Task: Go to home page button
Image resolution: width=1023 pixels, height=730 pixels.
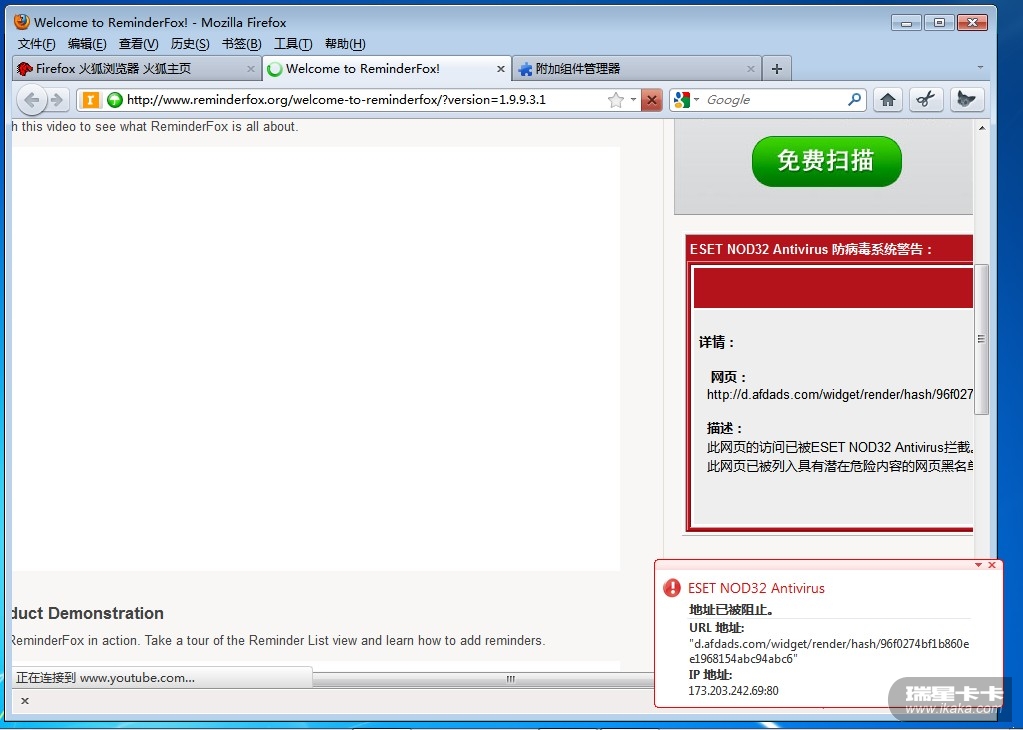Action: [x=887, y=100]
